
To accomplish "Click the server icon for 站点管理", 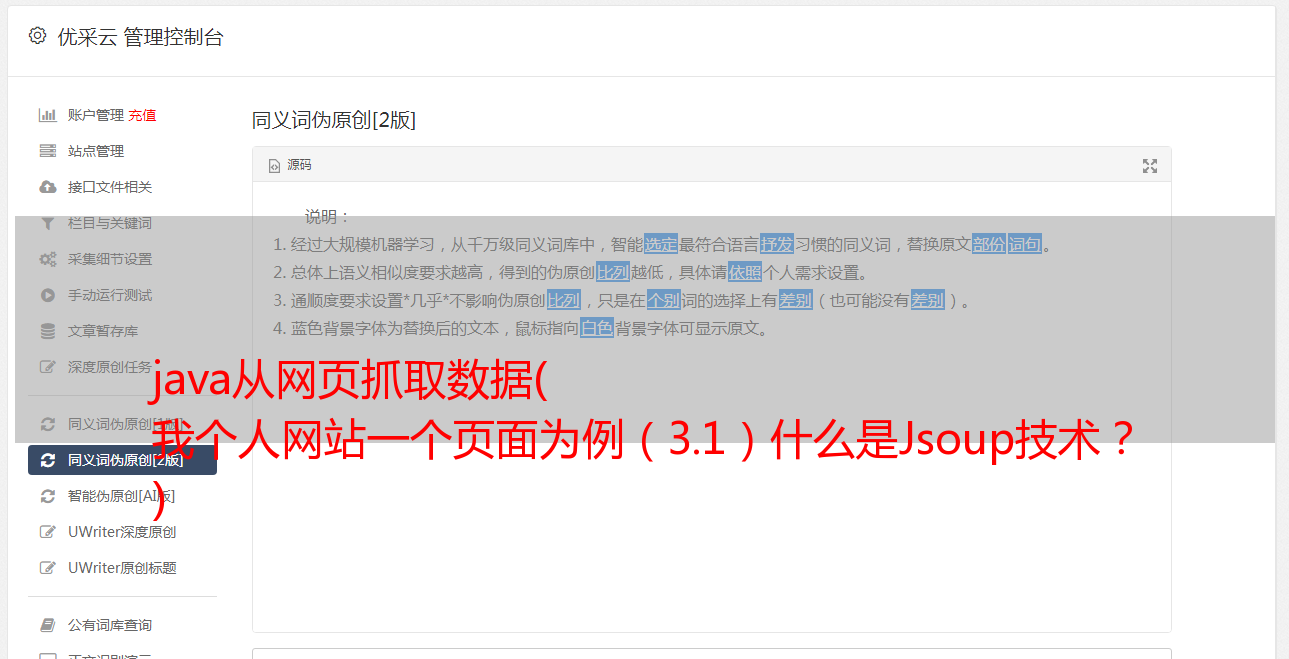I will [x=47, y=151].
